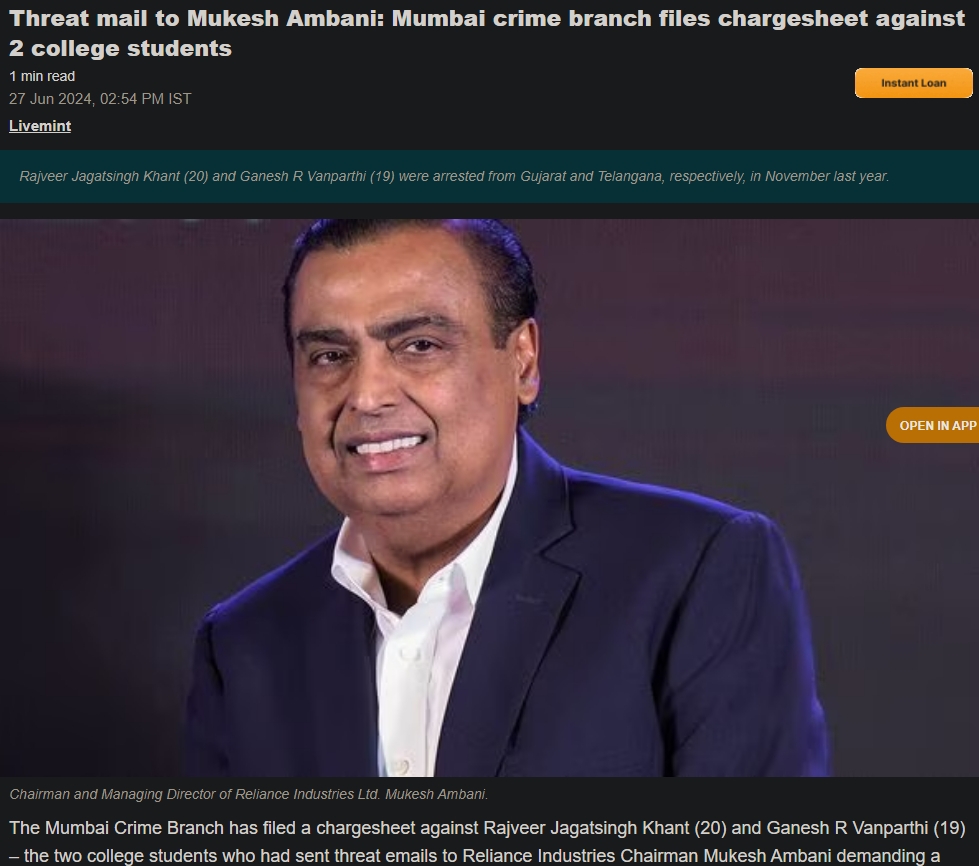Click "02:54 PM IST" in the timestamp
This screenshot has width=979, height=866.
click(146, 99)
